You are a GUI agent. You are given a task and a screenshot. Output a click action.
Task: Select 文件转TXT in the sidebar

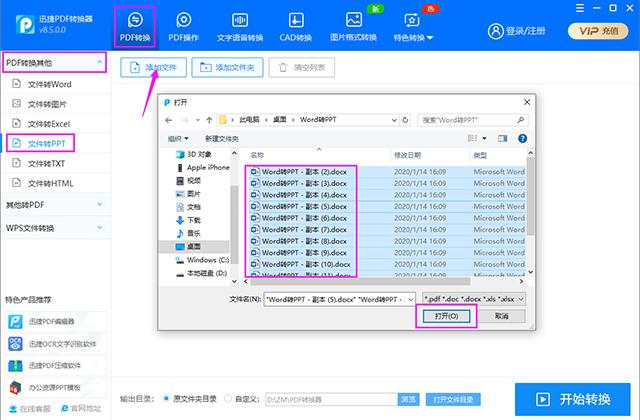[46, 163]
